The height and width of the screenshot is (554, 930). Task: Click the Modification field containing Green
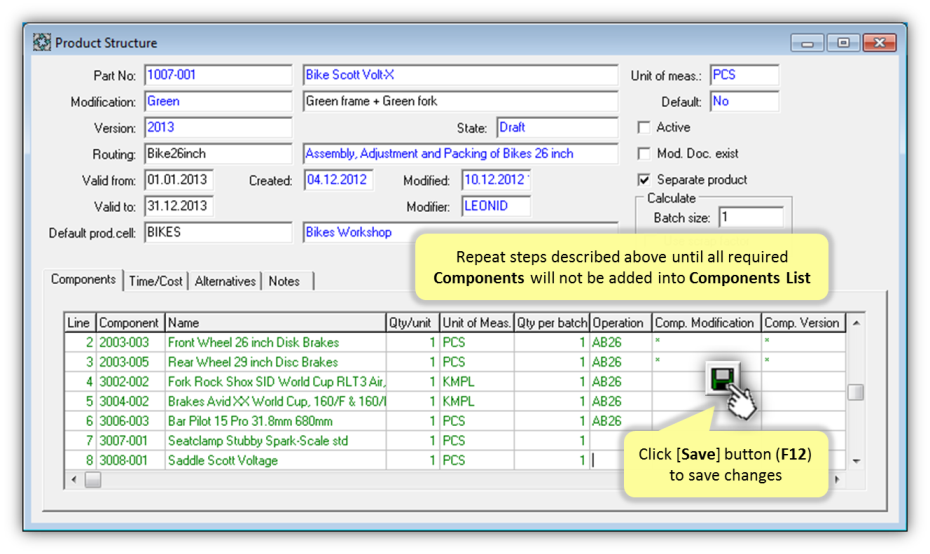218,101
